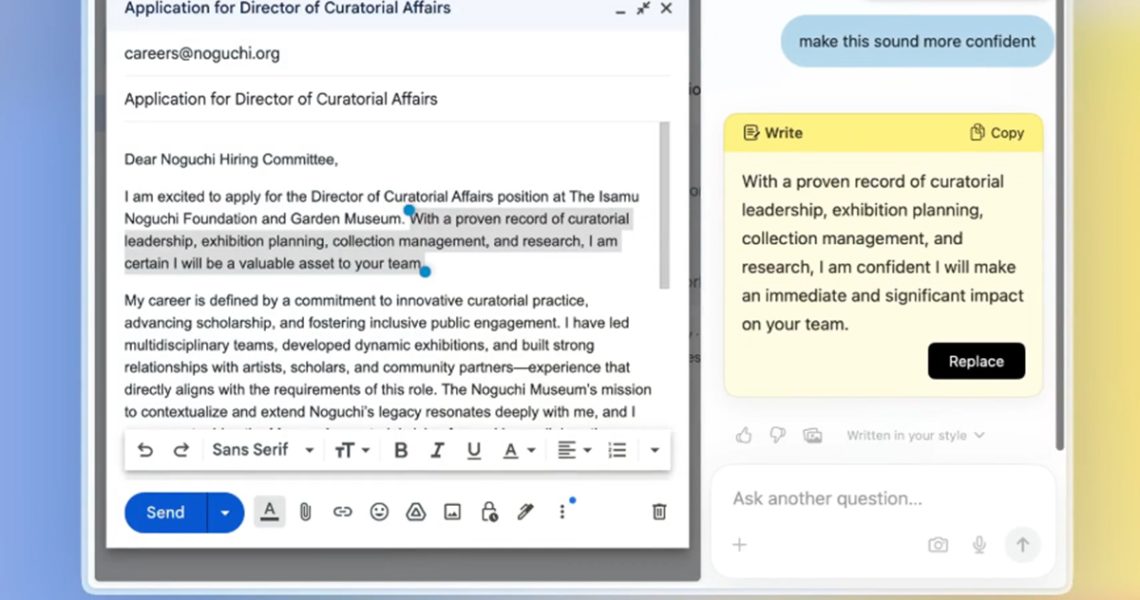Submit question with up-arrow button
Viewport: 1140px width, 600px height.
(1022, 545)
